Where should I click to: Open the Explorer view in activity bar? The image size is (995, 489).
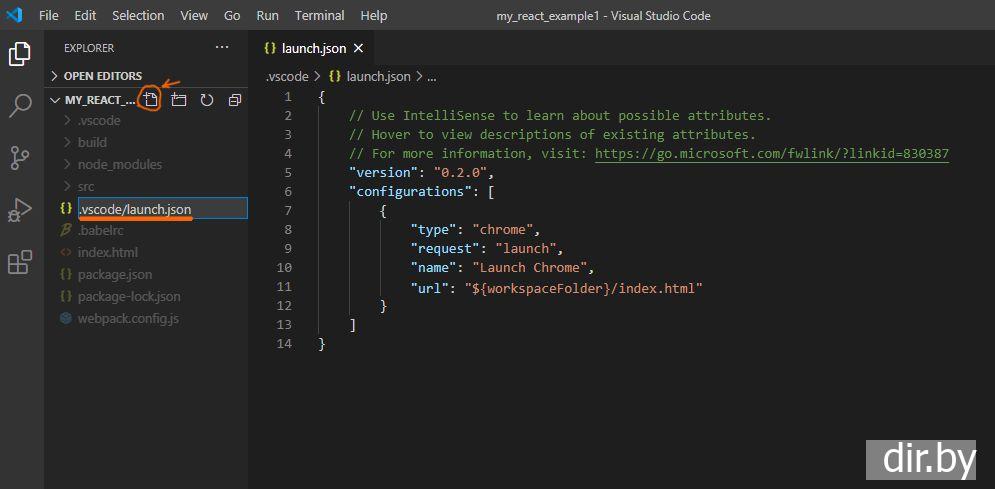[x=20, y=54]
